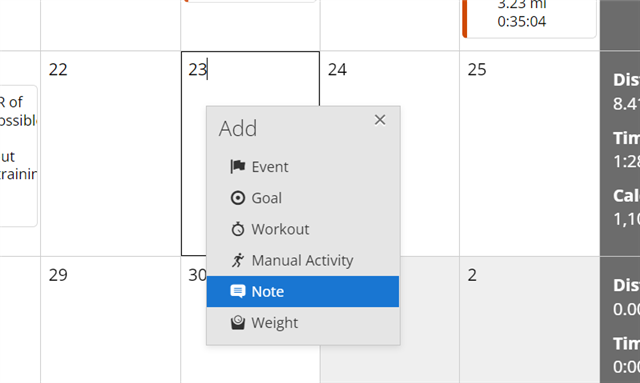Select Event from the Add menu

pyautogui.click(x=303, y=167)
